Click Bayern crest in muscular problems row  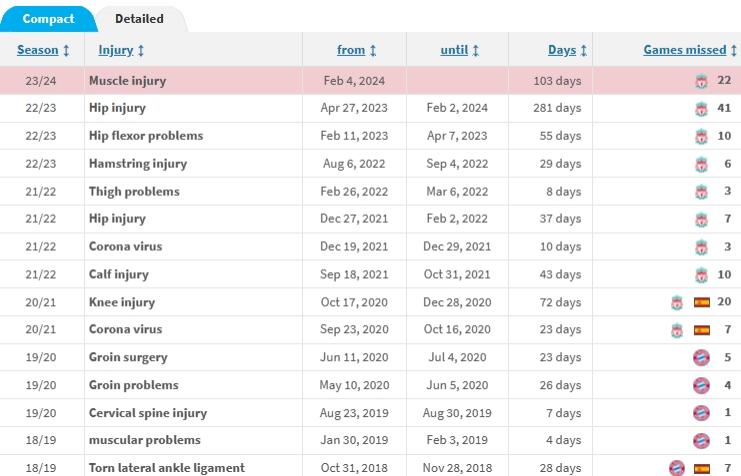pos(701,441)
